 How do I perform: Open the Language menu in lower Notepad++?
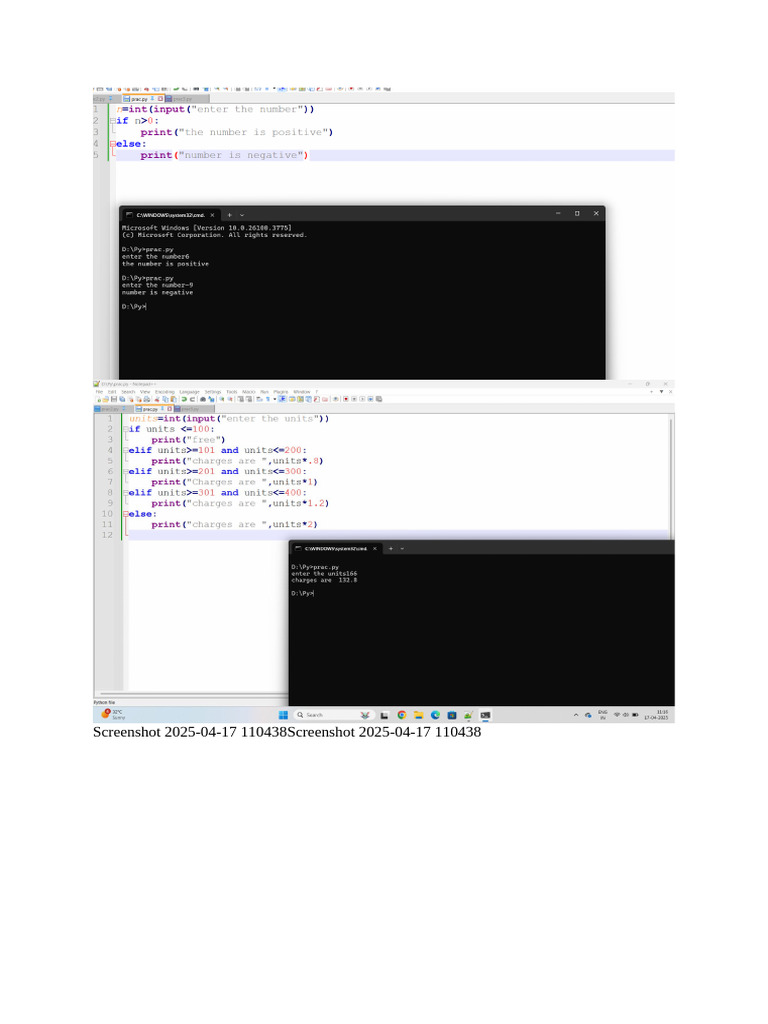pos(189,392)
